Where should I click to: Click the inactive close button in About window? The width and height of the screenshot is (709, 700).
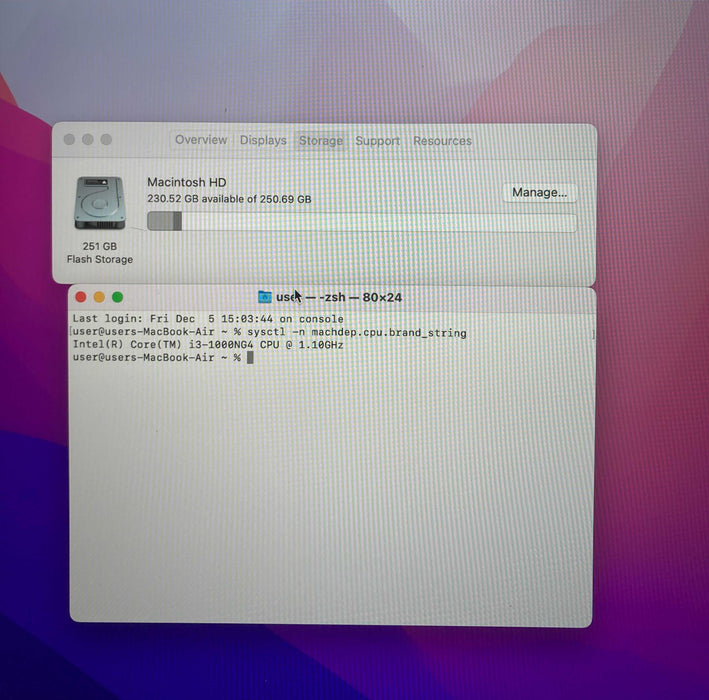click(x=69, y=139)
